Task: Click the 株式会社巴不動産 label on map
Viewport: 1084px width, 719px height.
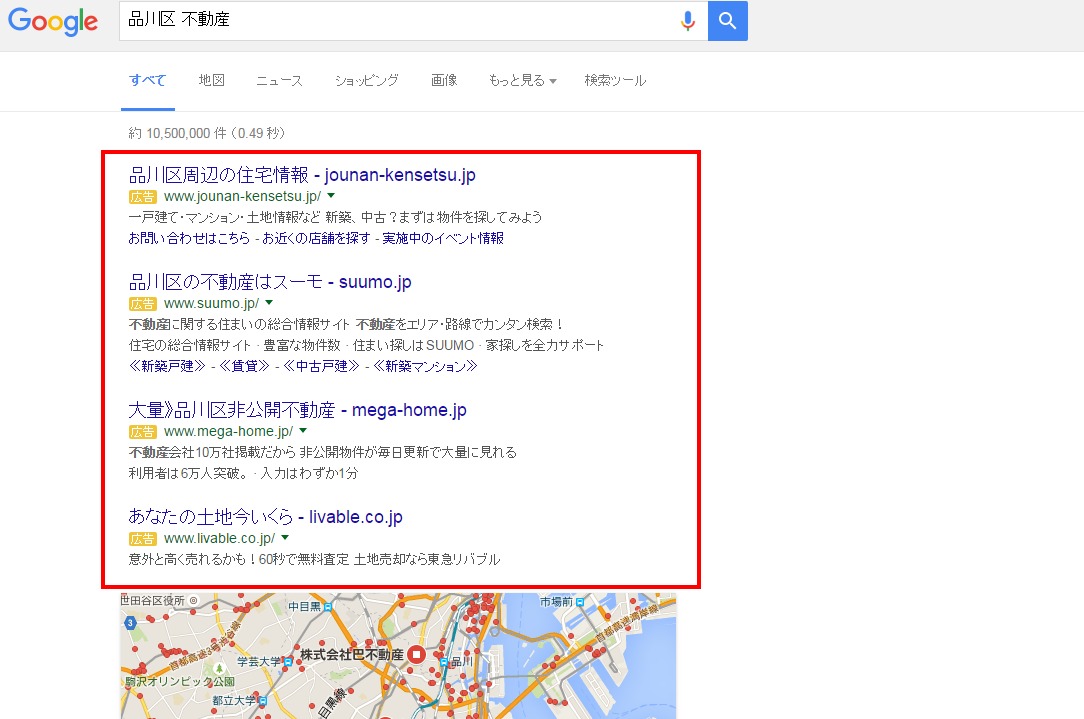Action: pos(352,654)
